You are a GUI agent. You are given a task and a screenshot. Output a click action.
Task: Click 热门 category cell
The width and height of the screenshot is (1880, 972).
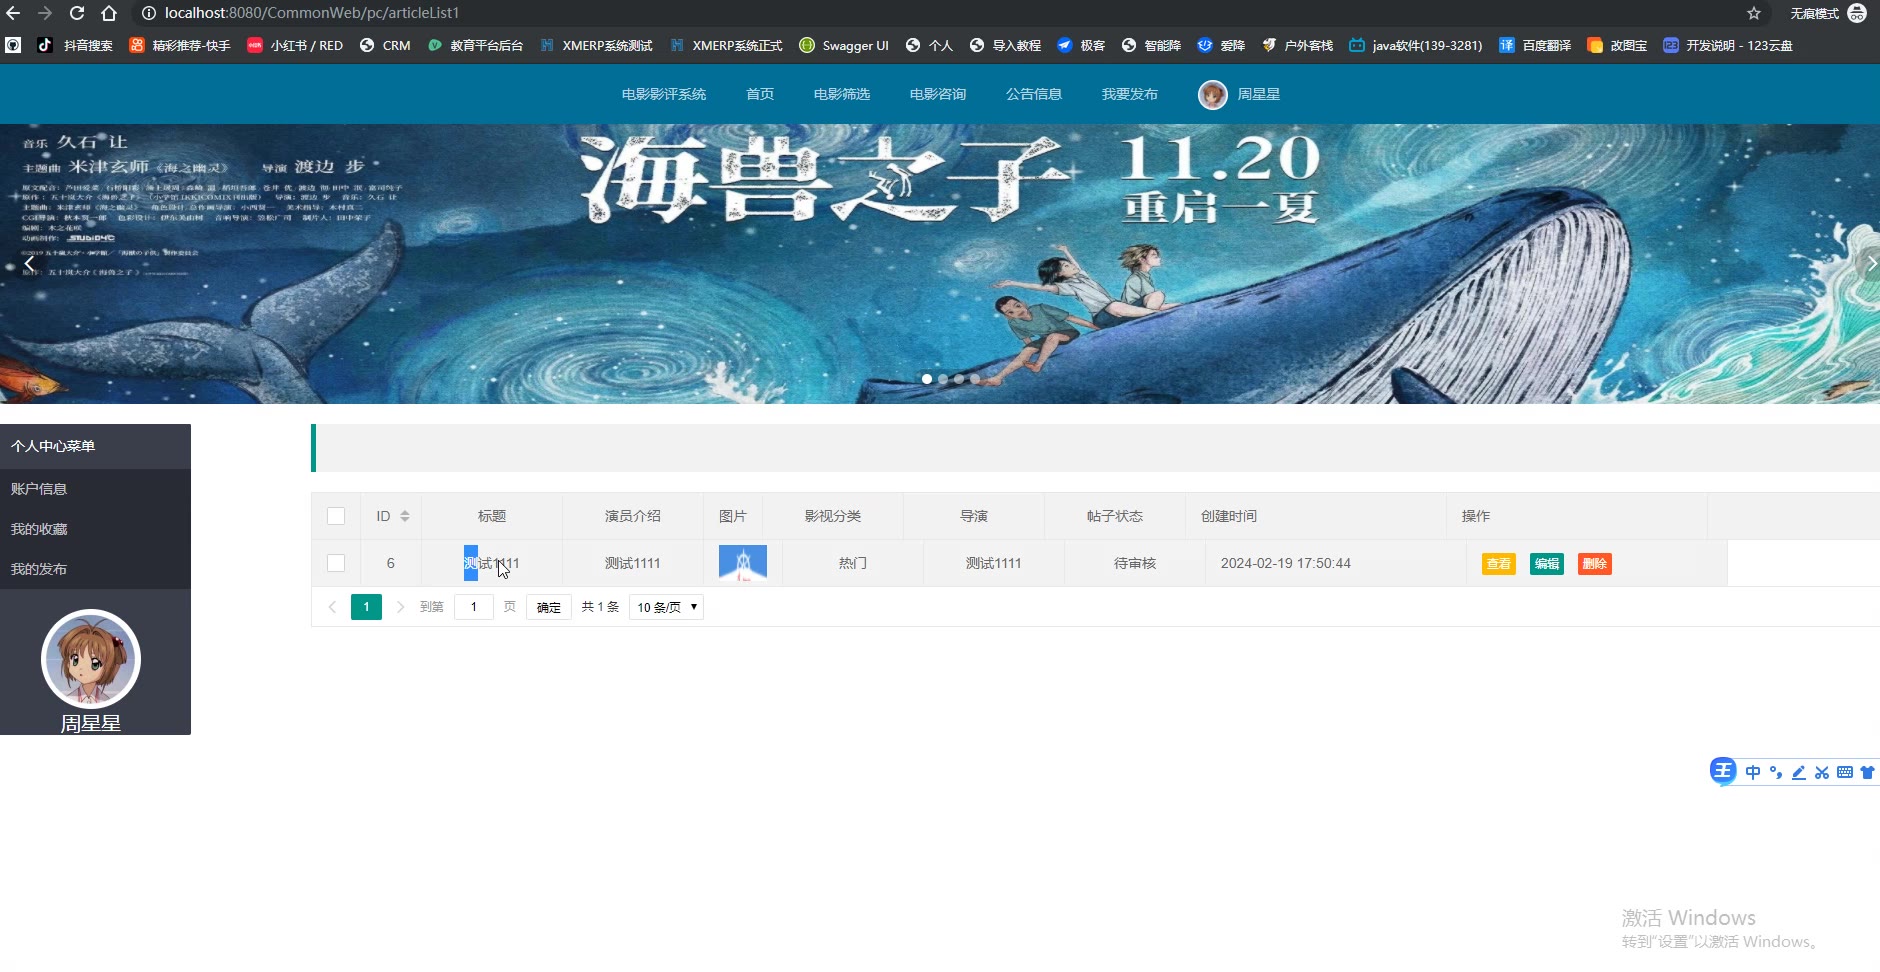pos(853,563)
